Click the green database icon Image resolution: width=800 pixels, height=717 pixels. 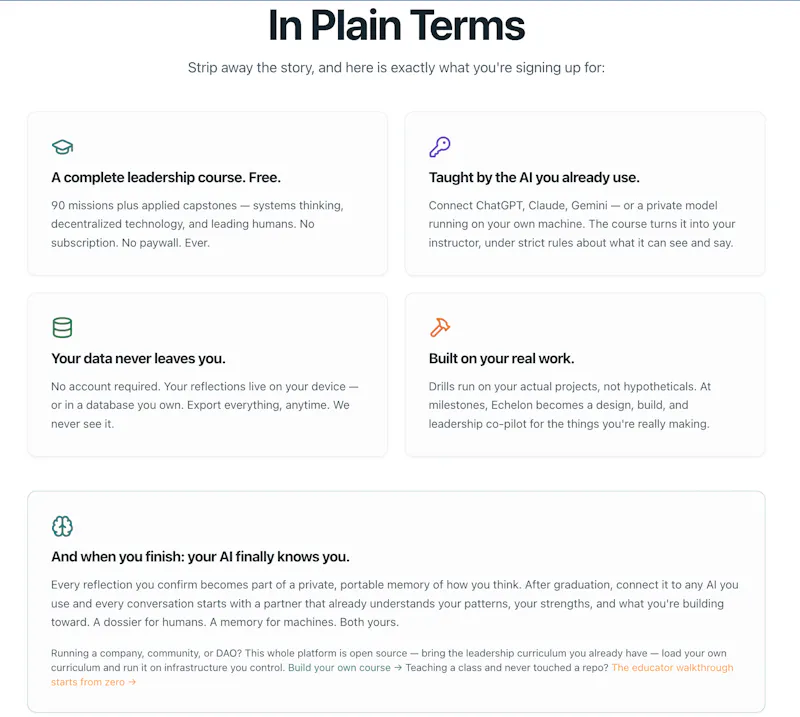(x=62, y=328)
